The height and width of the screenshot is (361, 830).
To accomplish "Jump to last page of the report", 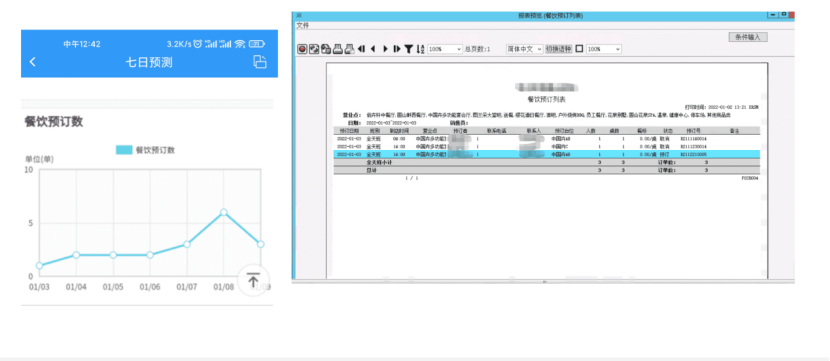I will pyautogui.click(x=397, y=49).
